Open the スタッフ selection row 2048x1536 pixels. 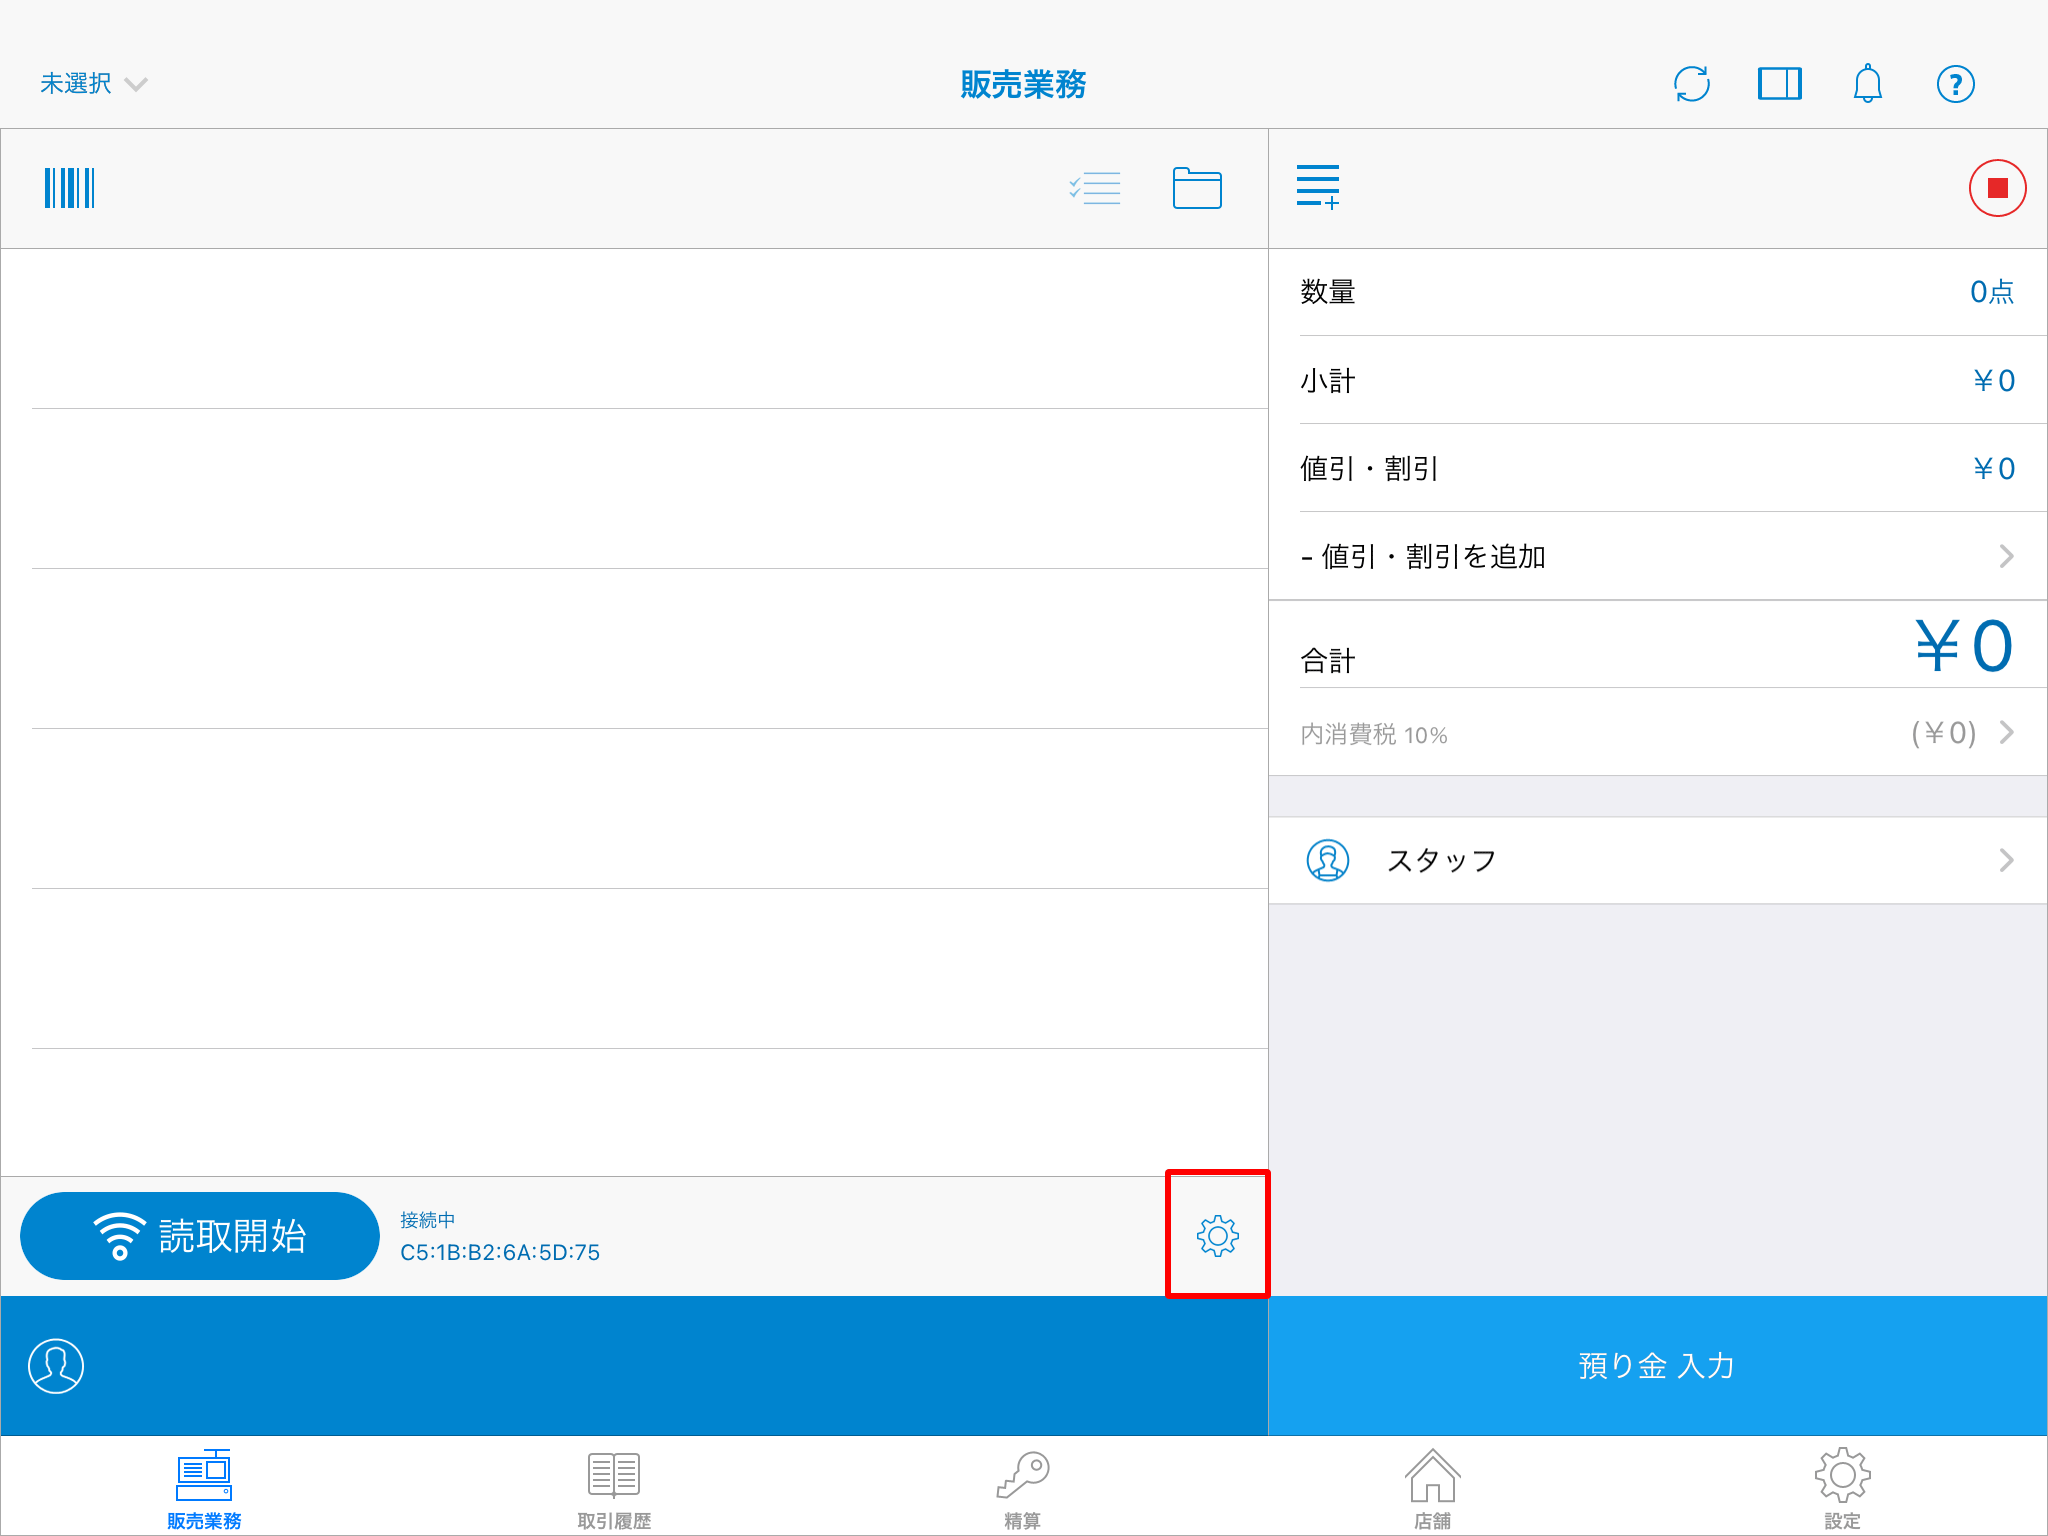coord(1657,860)
